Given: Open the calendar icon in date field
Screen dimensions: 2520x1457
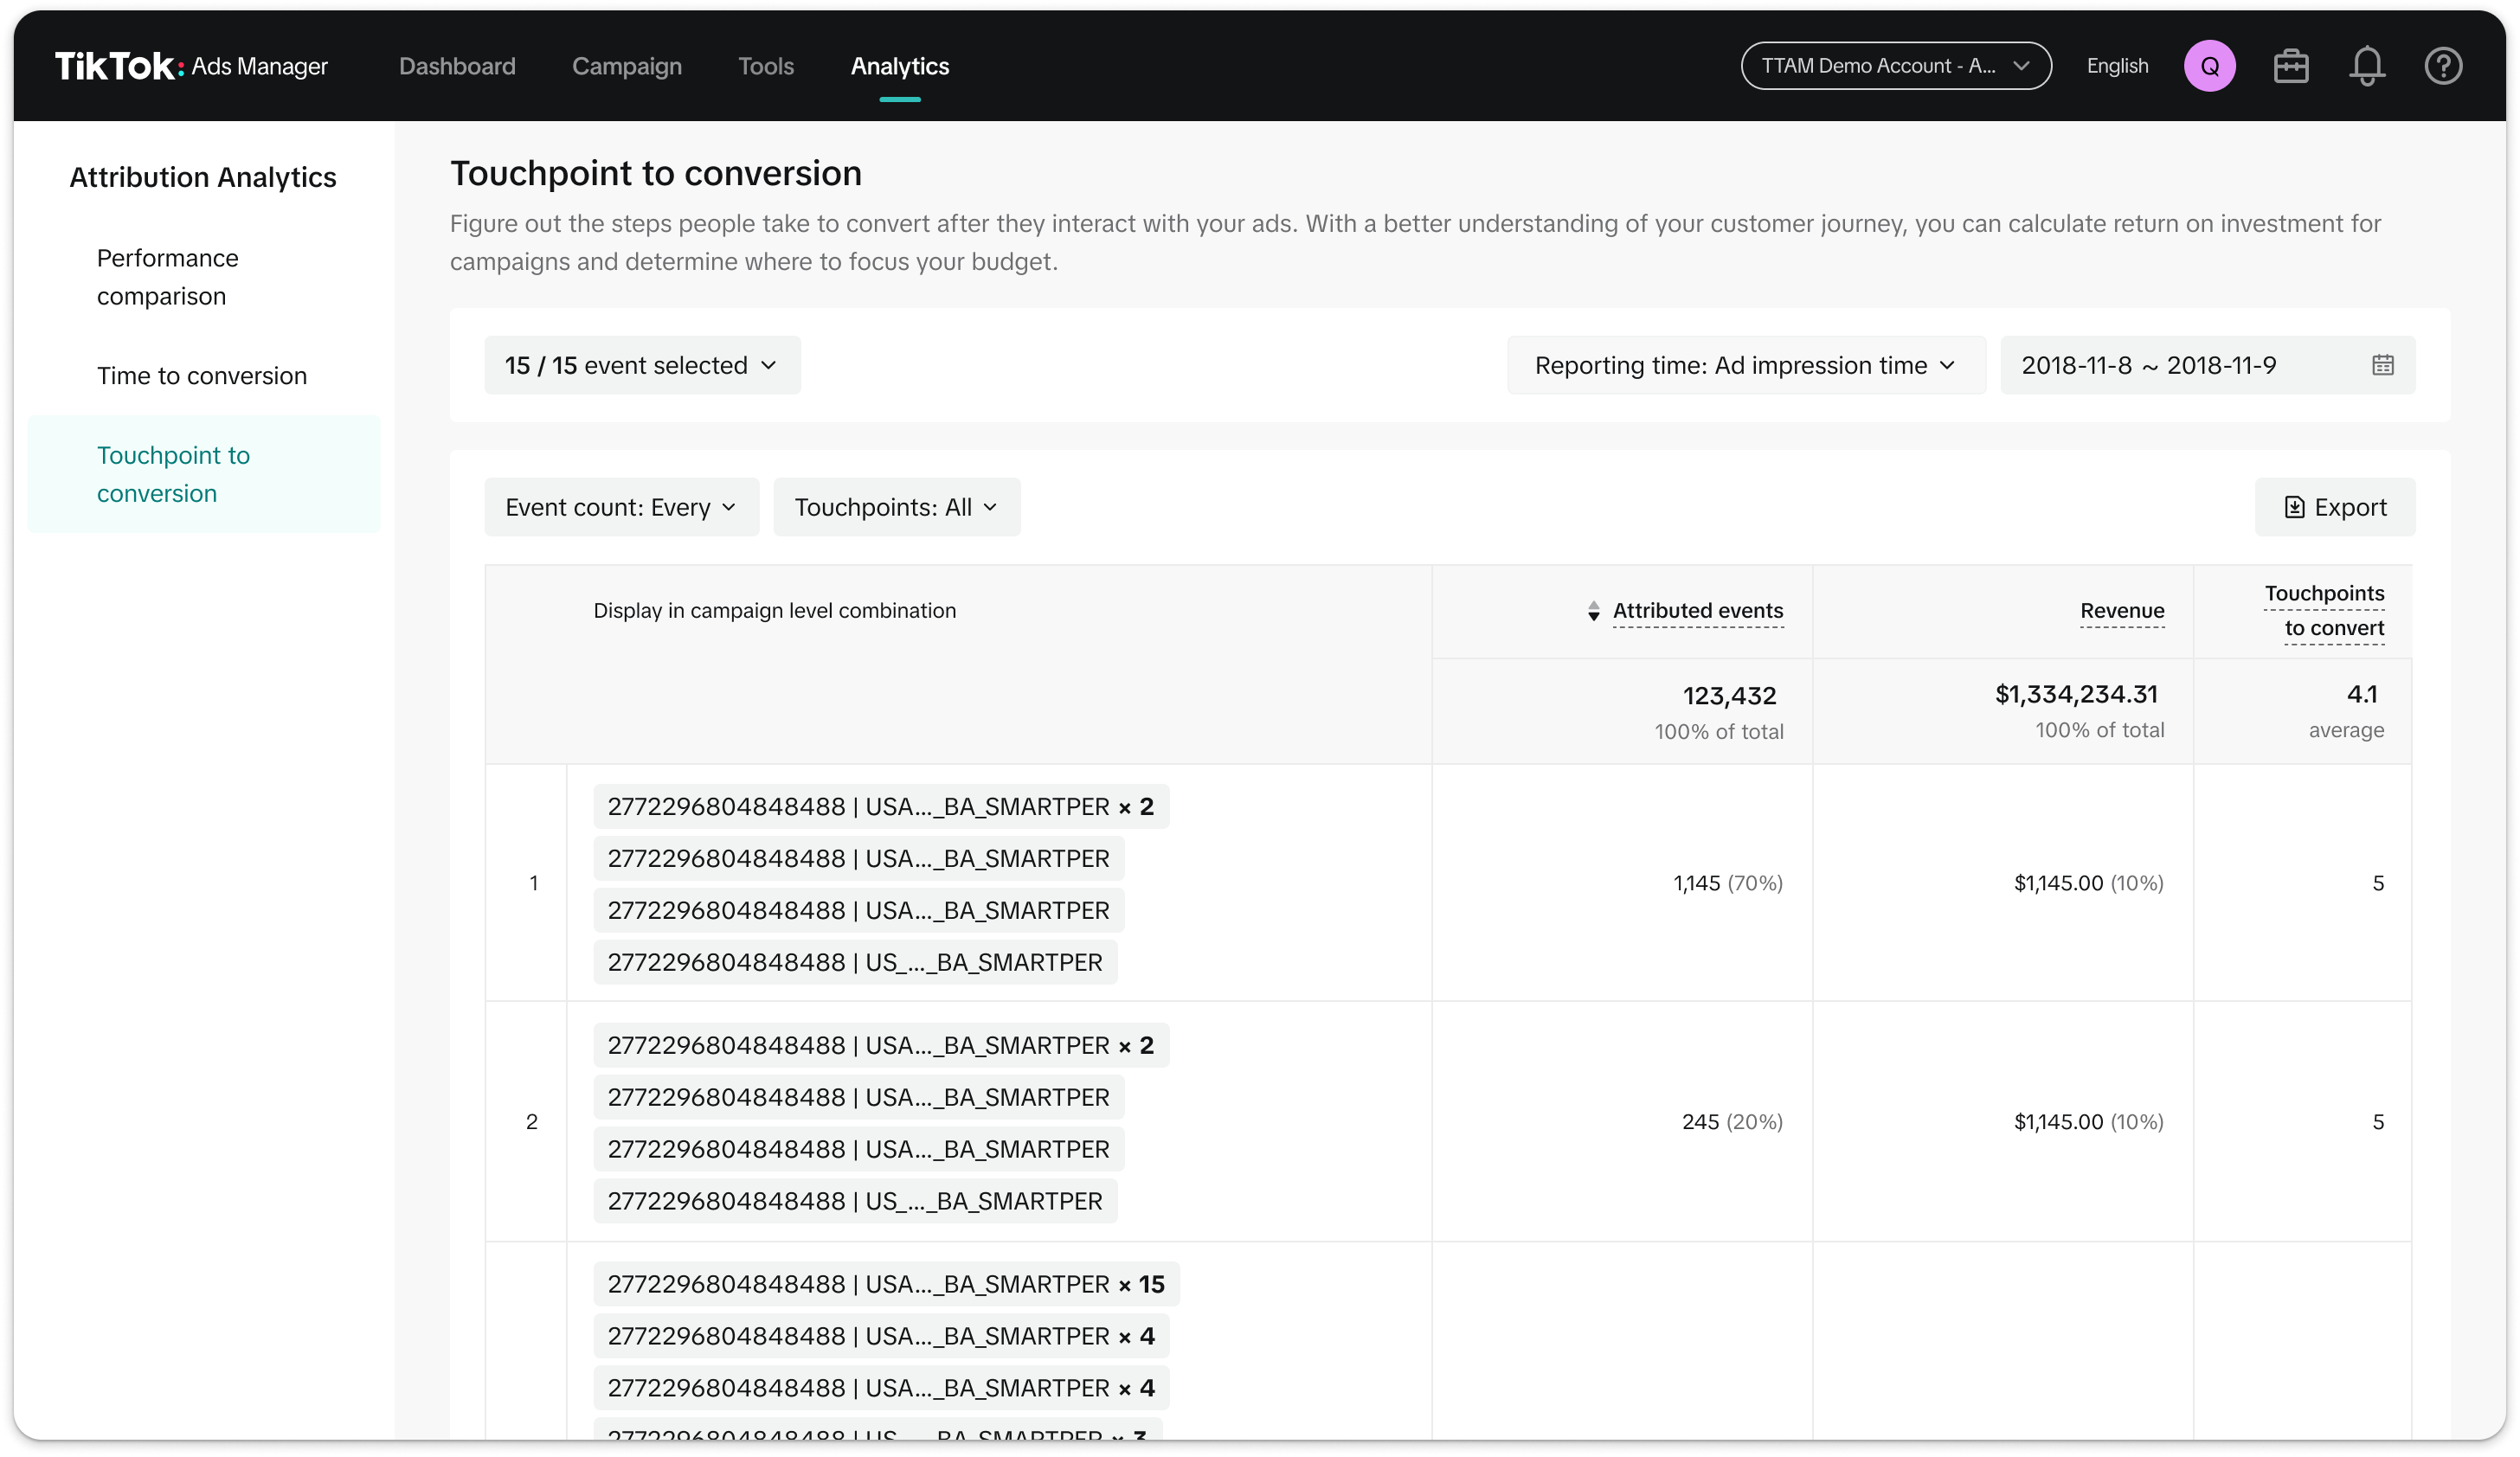Looking at the screenshot, I should pos(2382,365).
